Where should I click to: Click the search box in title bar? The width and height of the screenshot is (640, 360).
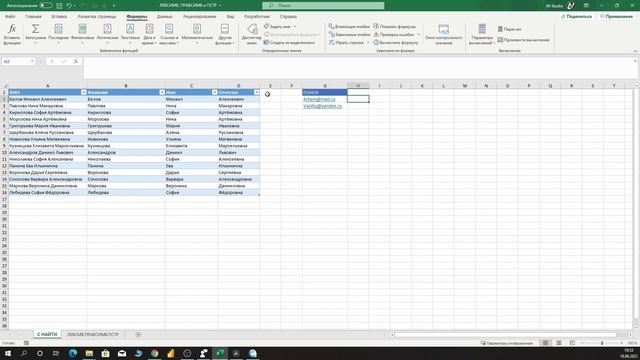(x=323, y=6)
